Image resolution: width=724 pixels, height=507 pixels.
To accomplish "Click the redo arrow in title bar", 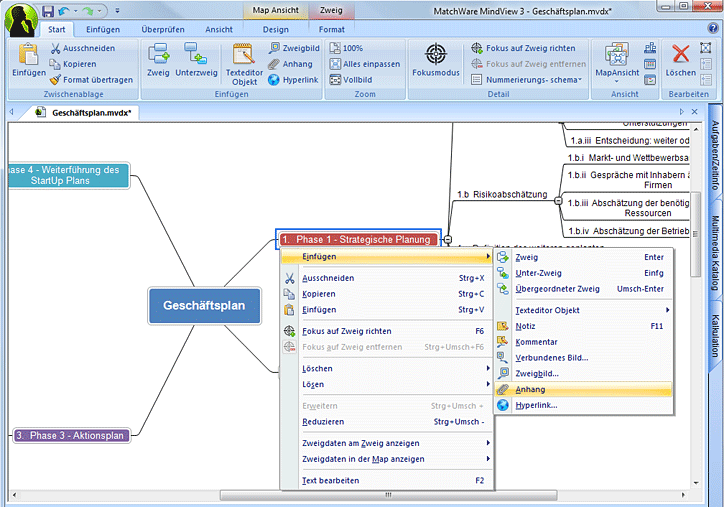I will point(88,11).
